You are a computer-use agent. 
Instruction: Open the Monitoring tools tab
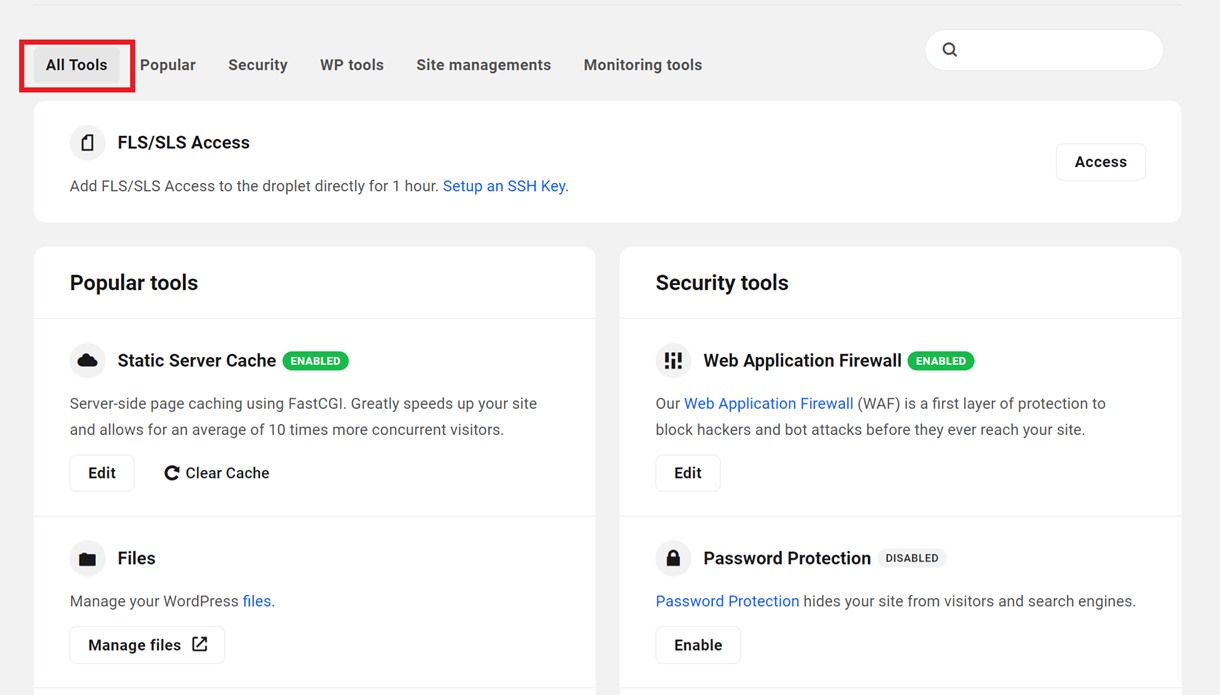[x=643, y=64]
